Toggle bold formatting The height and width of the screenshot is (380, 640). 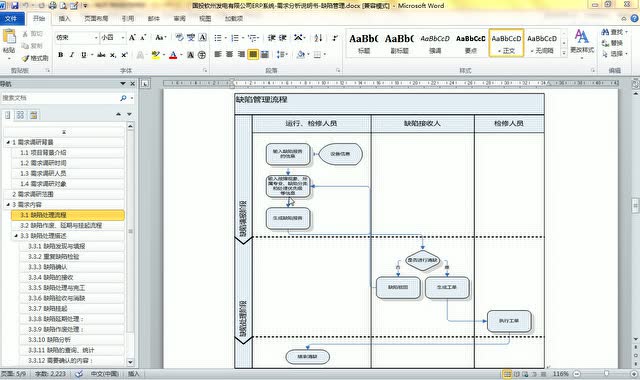[61, 55]
